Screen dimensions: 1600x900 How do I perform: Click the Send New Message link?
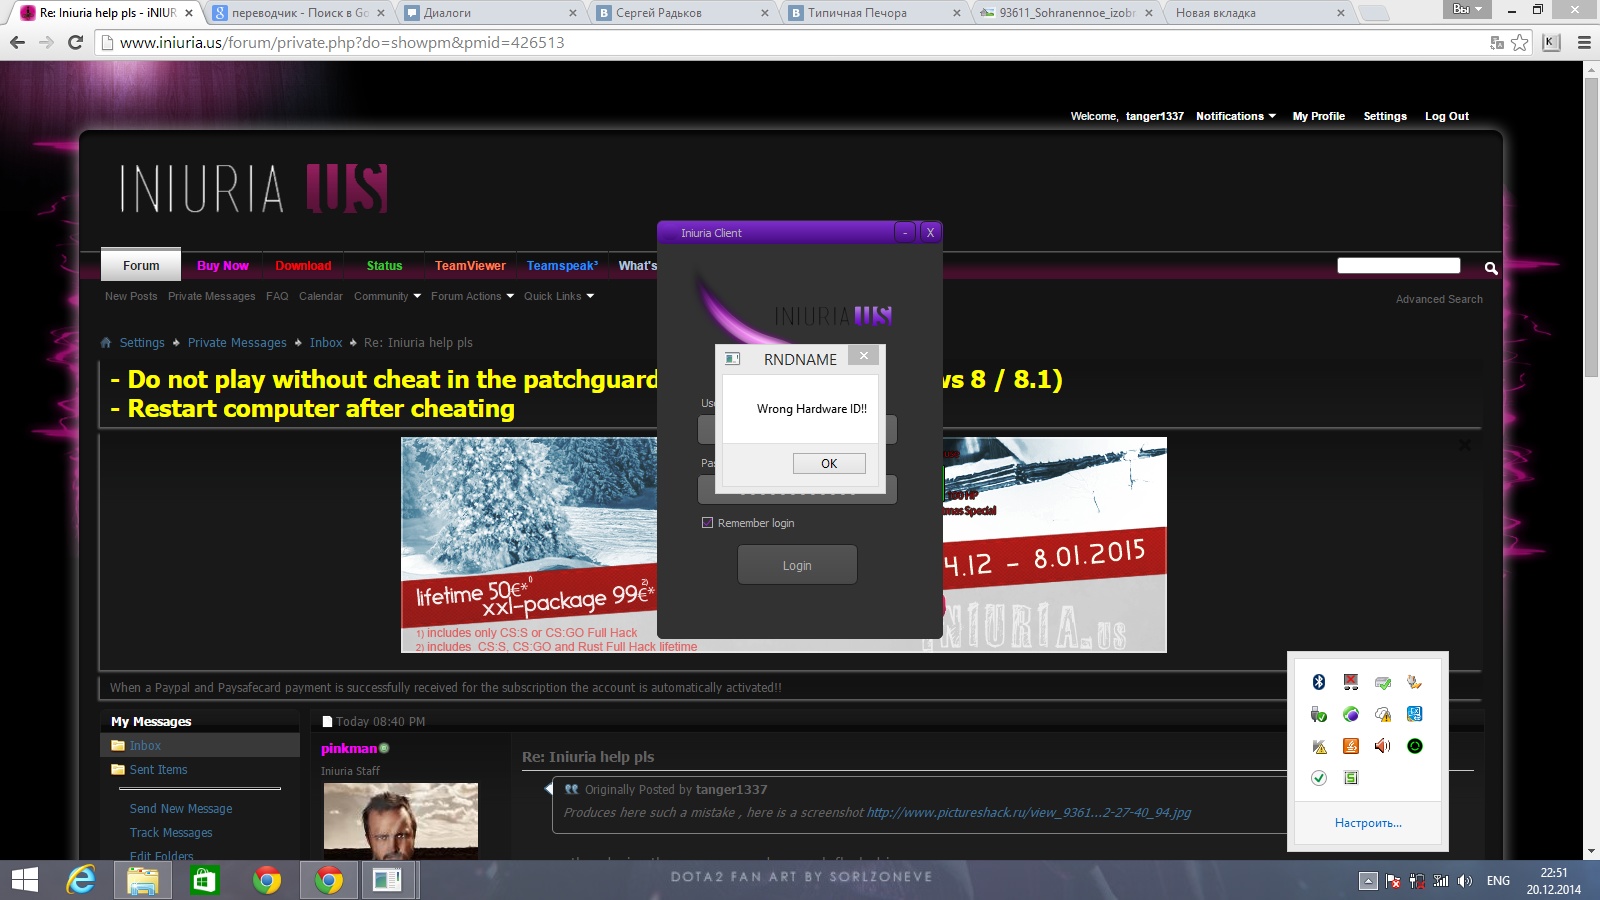(181, 808)
